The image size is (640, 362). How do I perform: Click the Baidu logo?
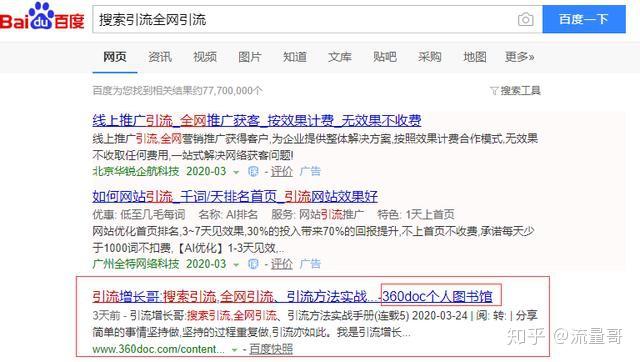(42, 17)
